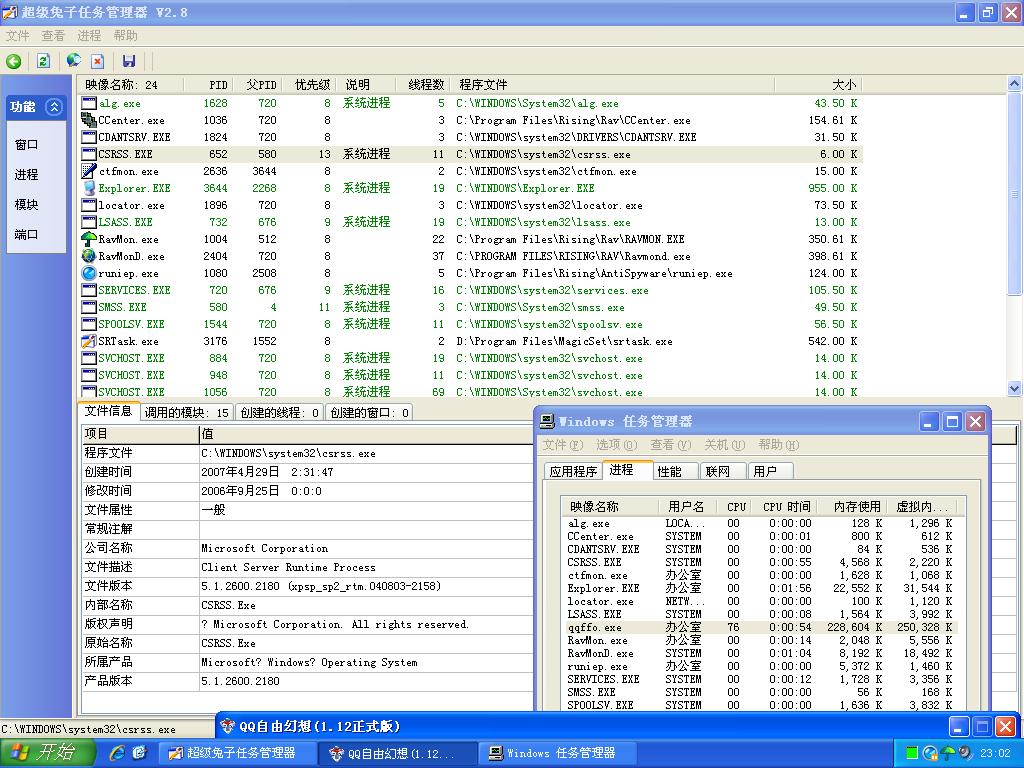Click the green back arrow toolbar icon
This screenshot has height=768, width=1024.
[14, 61]
